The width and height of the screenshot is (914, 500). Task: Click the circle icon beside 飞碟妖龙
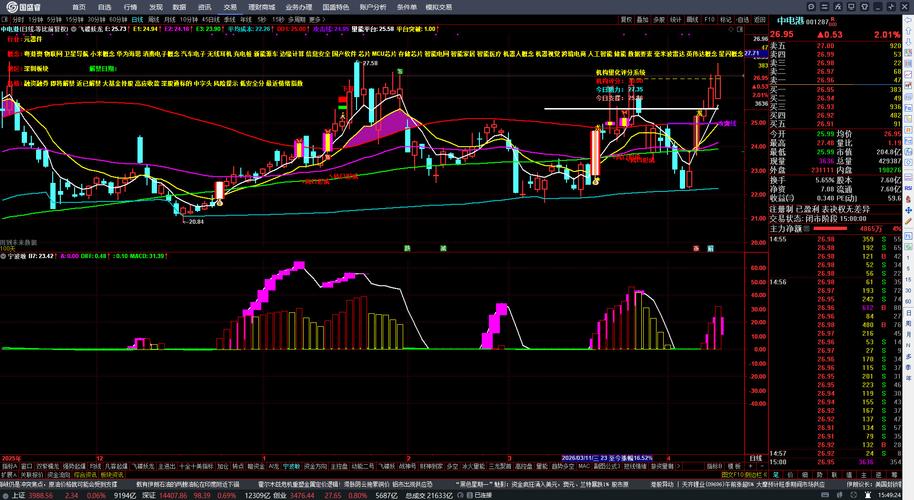(x=74, y=29)
